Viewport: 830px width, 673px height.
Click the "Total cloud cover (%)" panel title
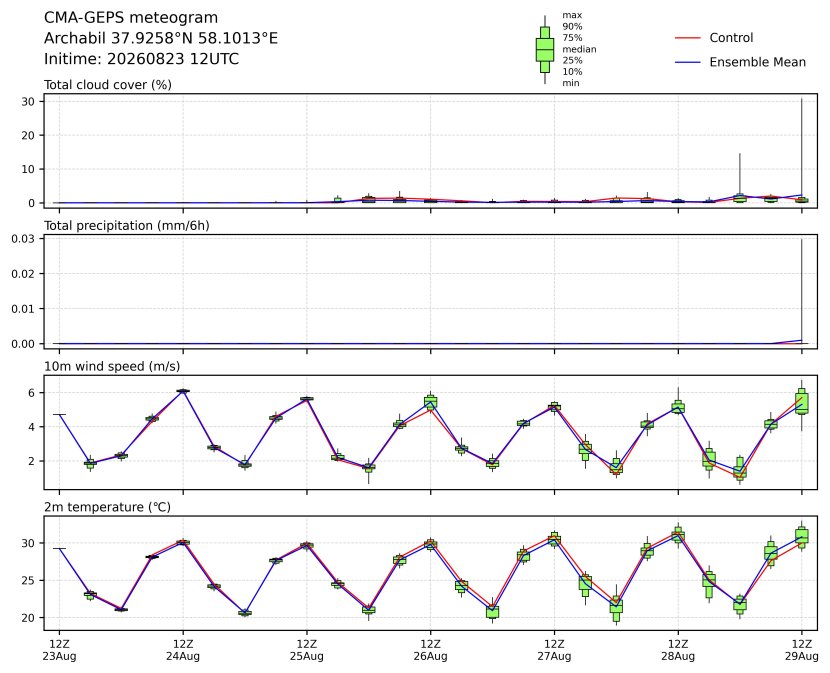point(107,85)
